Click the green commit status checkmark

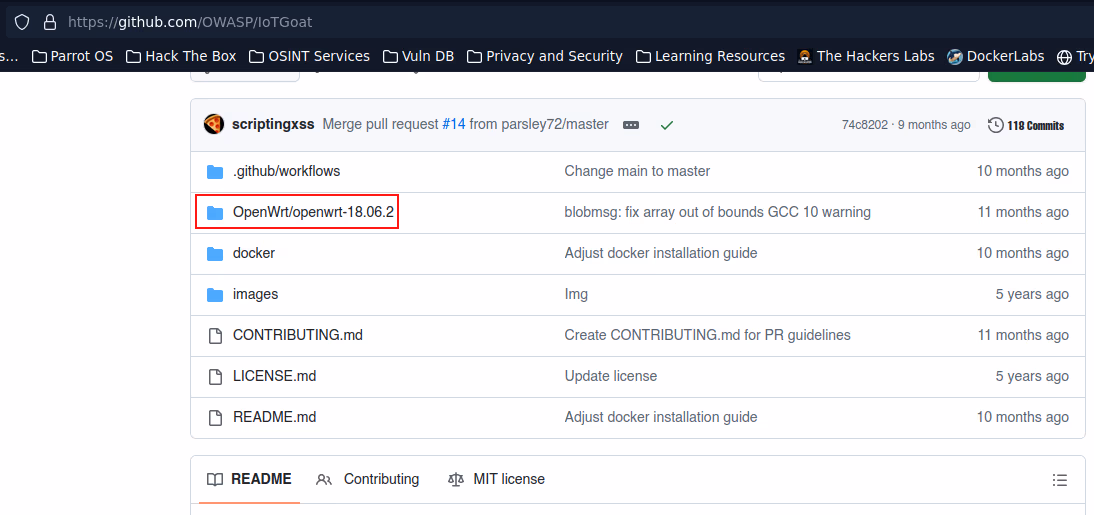(667, 125)
